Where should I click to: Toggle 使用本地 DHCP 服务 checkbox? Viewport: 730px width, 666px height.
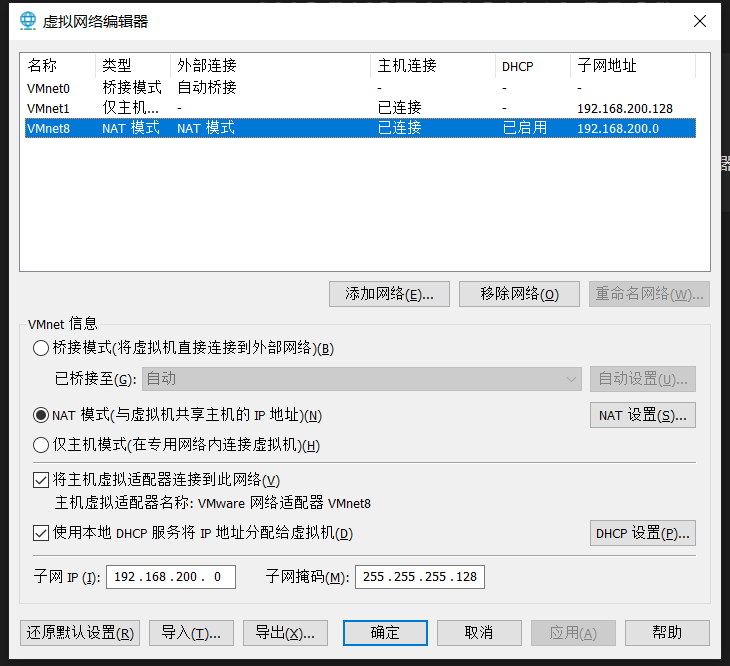click(x=41, y=533)
